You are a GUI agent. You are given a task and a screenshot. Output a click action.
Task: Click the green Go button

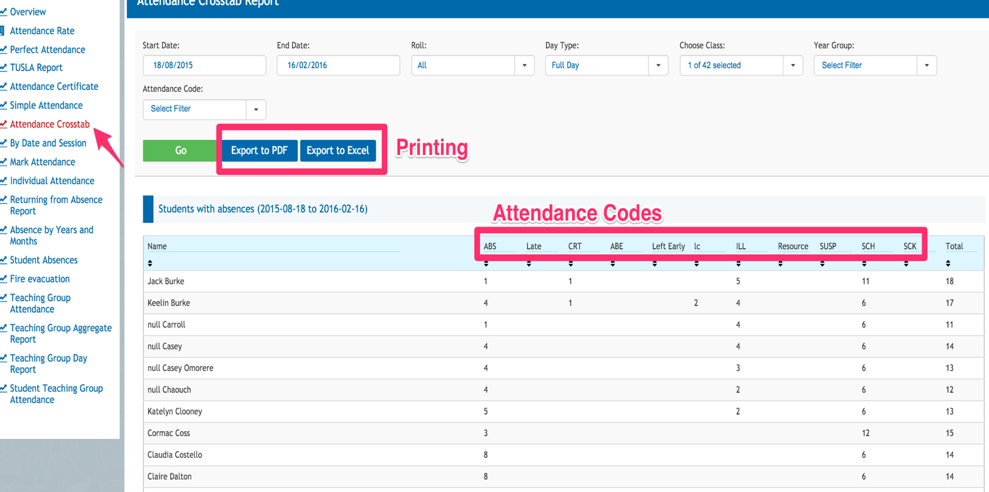(181, 151)
